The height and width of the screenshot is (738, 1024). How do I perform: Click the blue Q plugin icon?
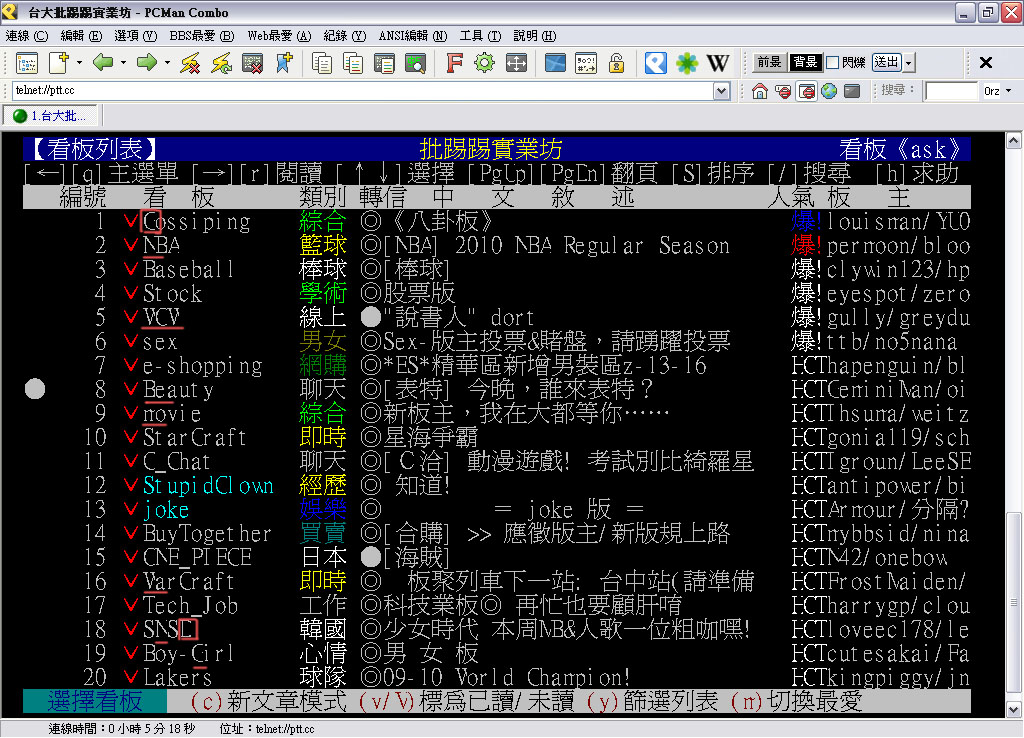coord(656,63)
